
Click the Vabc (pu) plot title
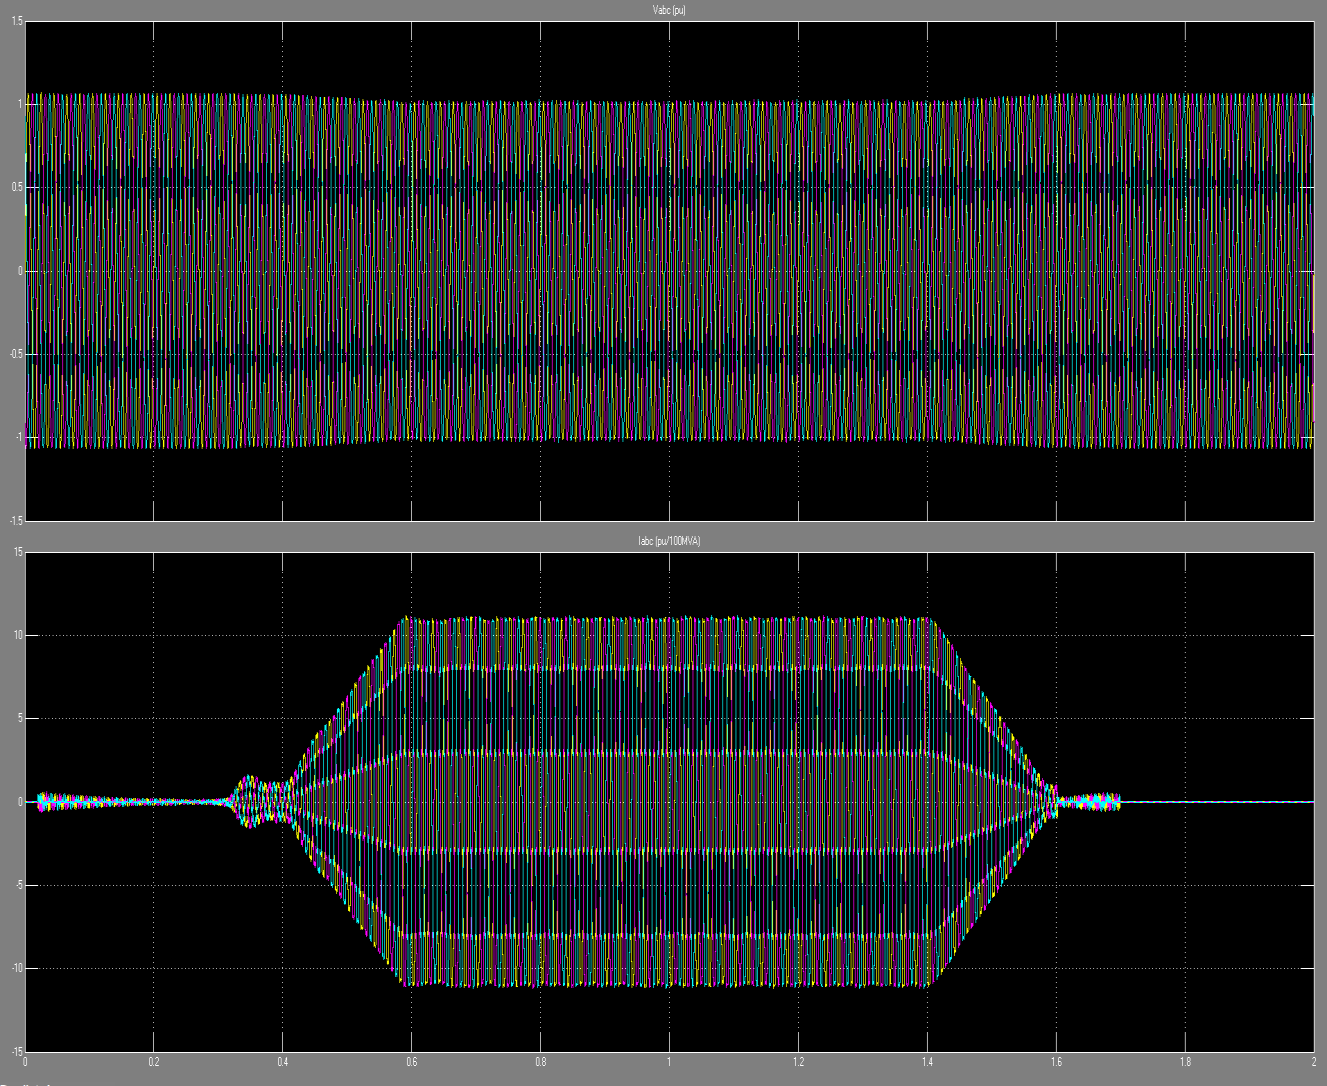pos(669,10)
